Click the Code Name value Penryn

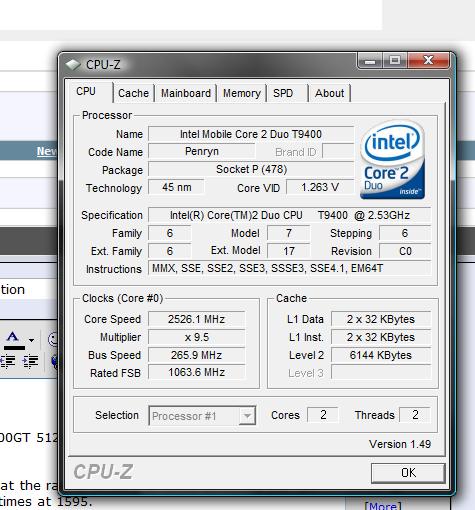click(202, 151)
